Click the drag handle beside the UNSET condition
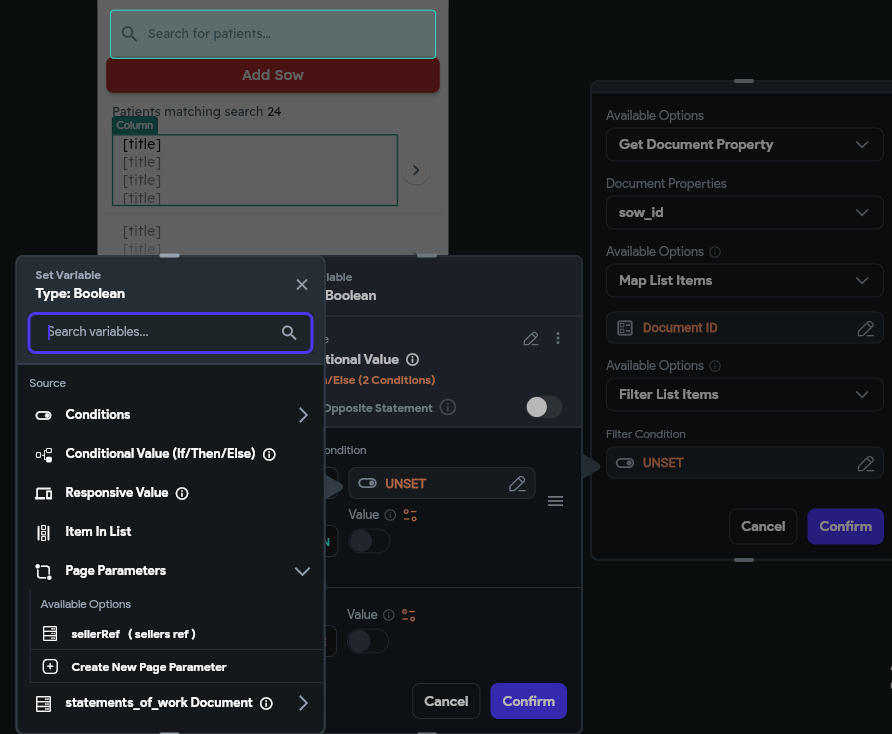The height and width of the screenshot is (734, 892). click(x=555, y=501)
